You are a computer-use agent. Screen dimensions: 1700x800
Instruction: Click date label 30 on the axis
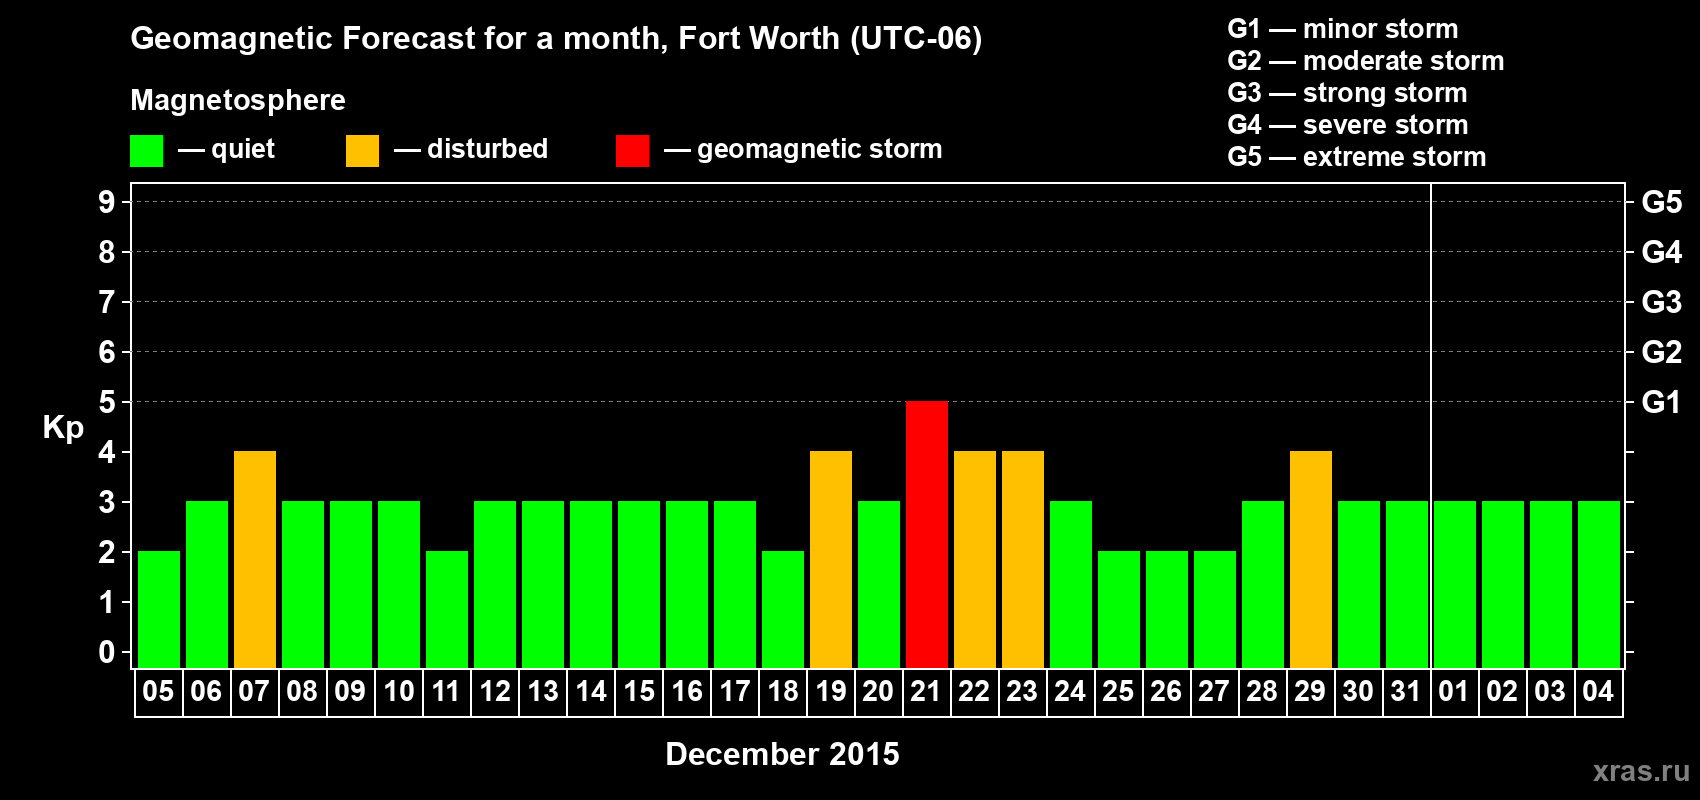(1358, 691)
